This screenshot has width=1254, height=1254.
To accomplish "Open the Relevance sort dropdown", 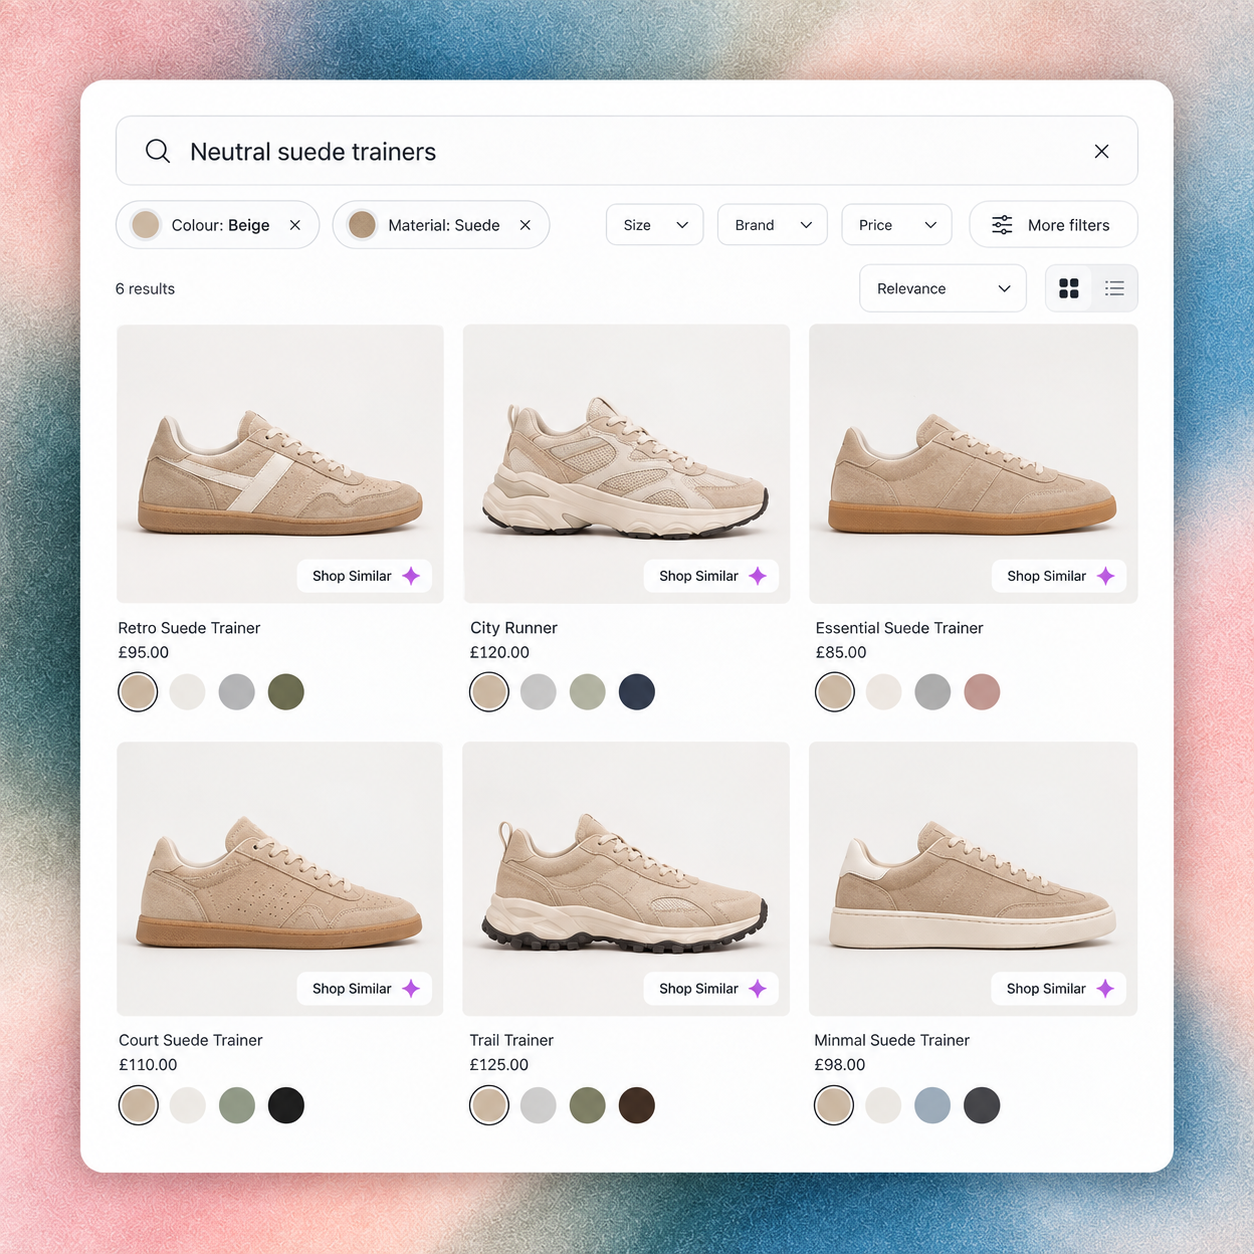I will [943, 288].
